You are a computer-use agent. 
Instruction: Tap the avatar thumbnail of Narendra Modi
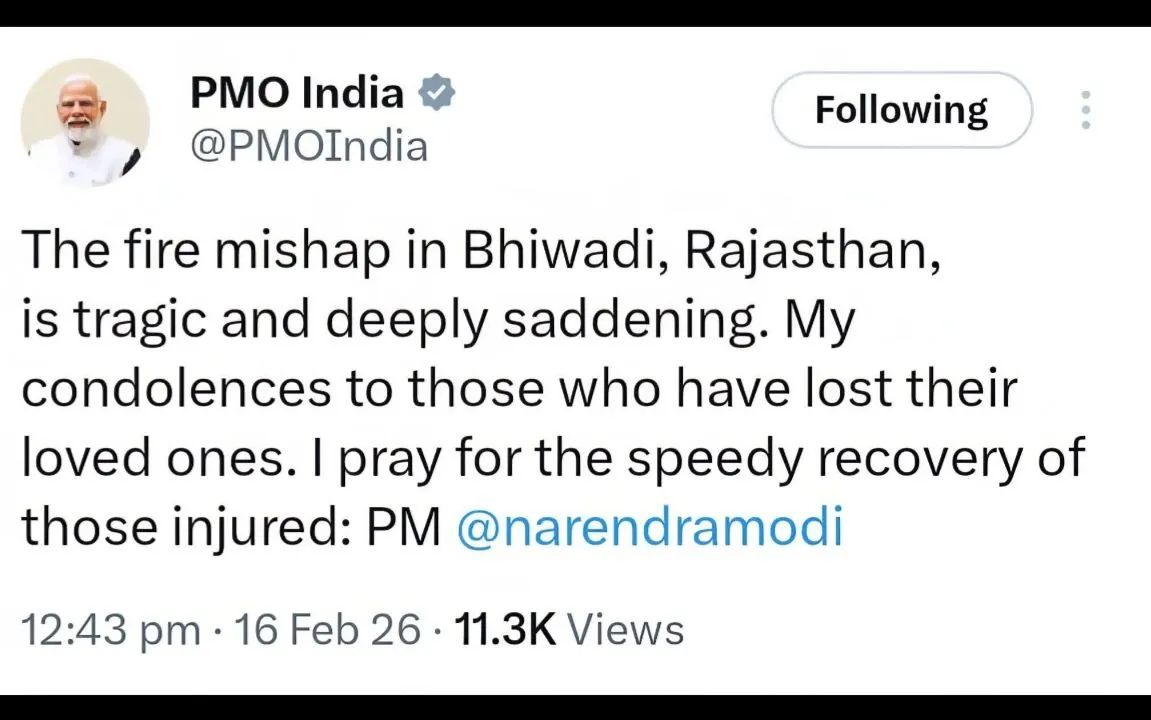tap(84, 120)
